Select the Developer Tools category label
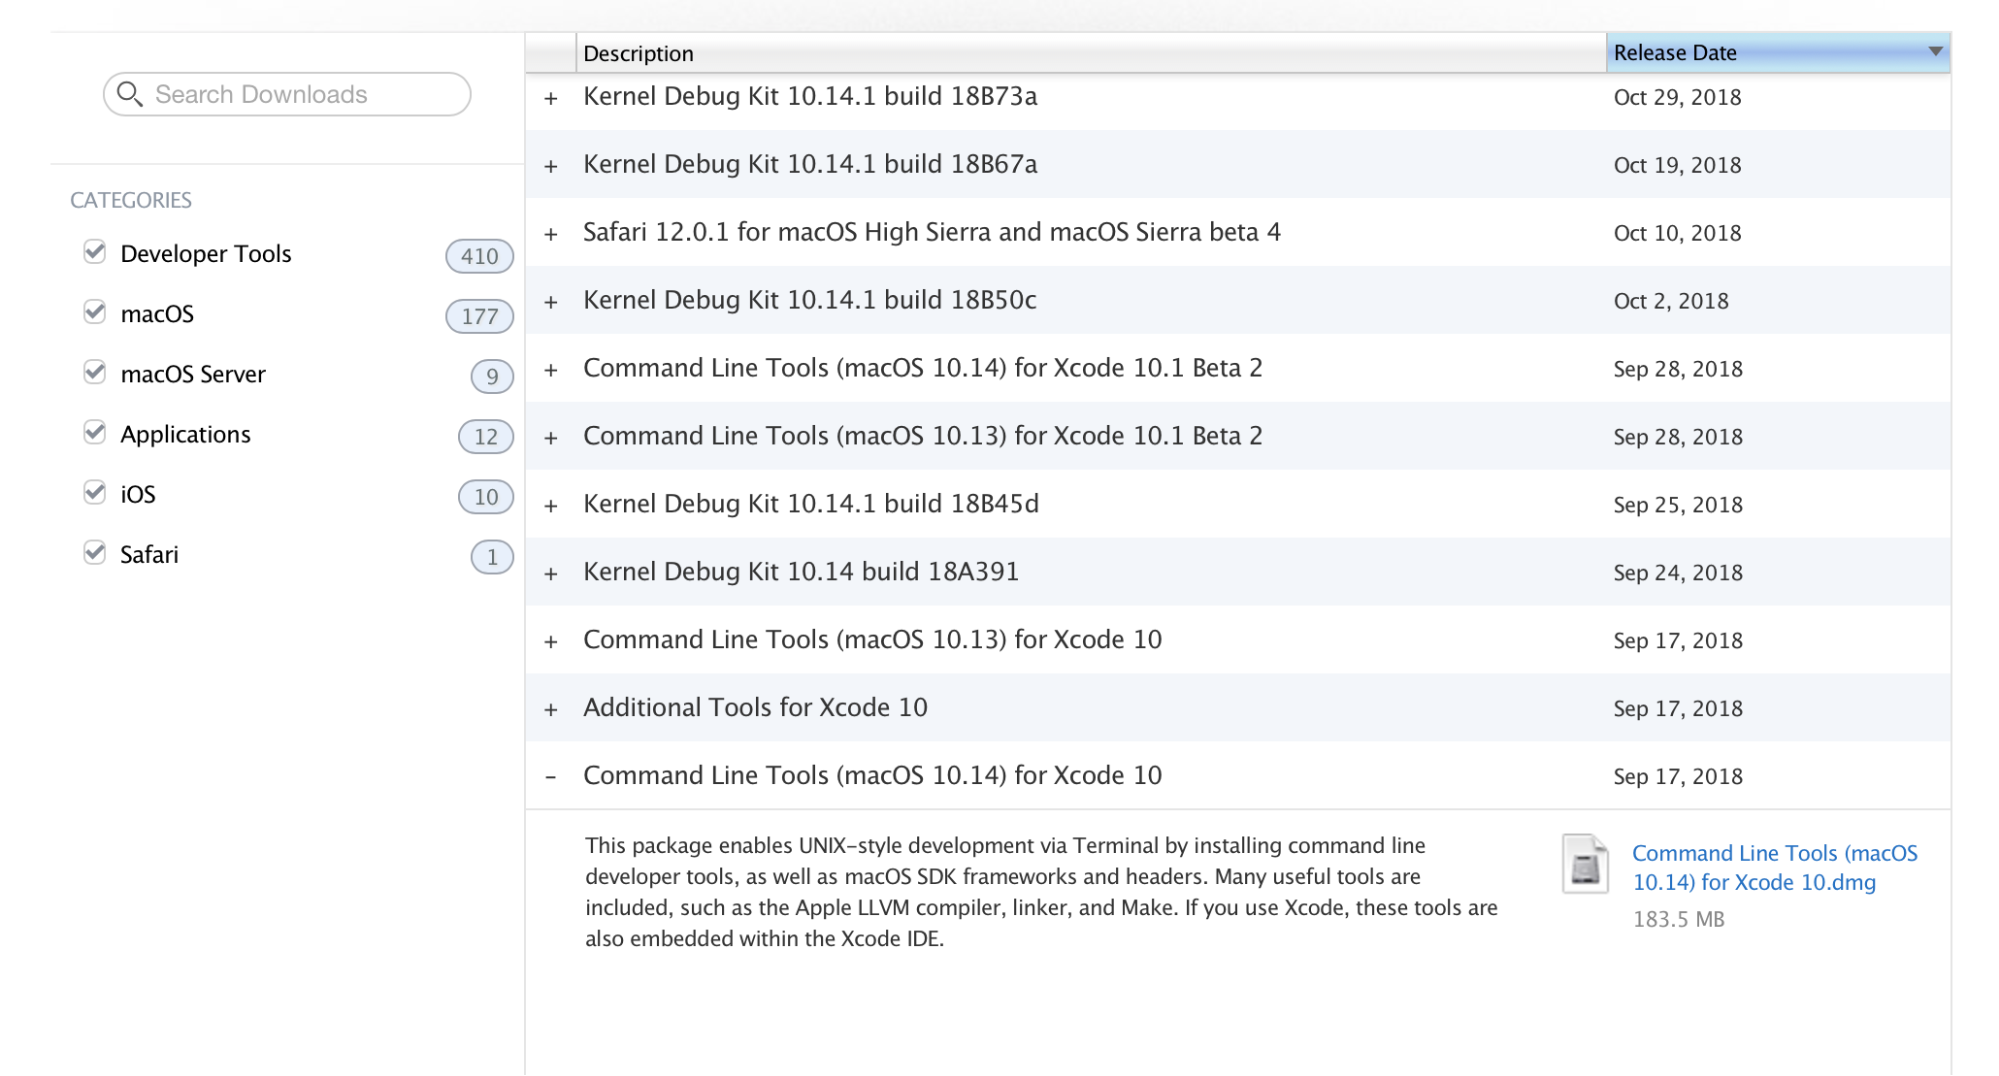 pos(206,254)
